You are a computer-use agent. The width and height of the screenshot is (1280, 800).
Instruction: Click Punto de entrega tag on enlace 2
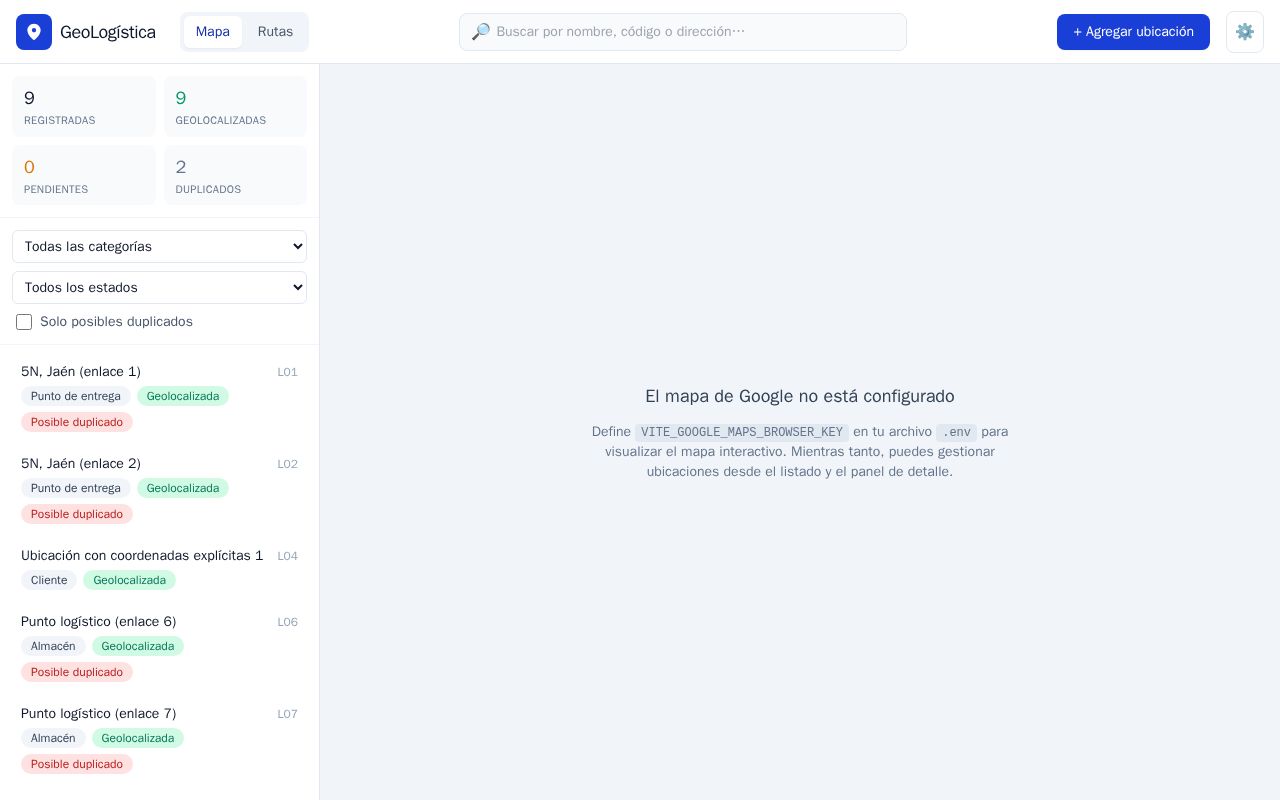point(76,488)
